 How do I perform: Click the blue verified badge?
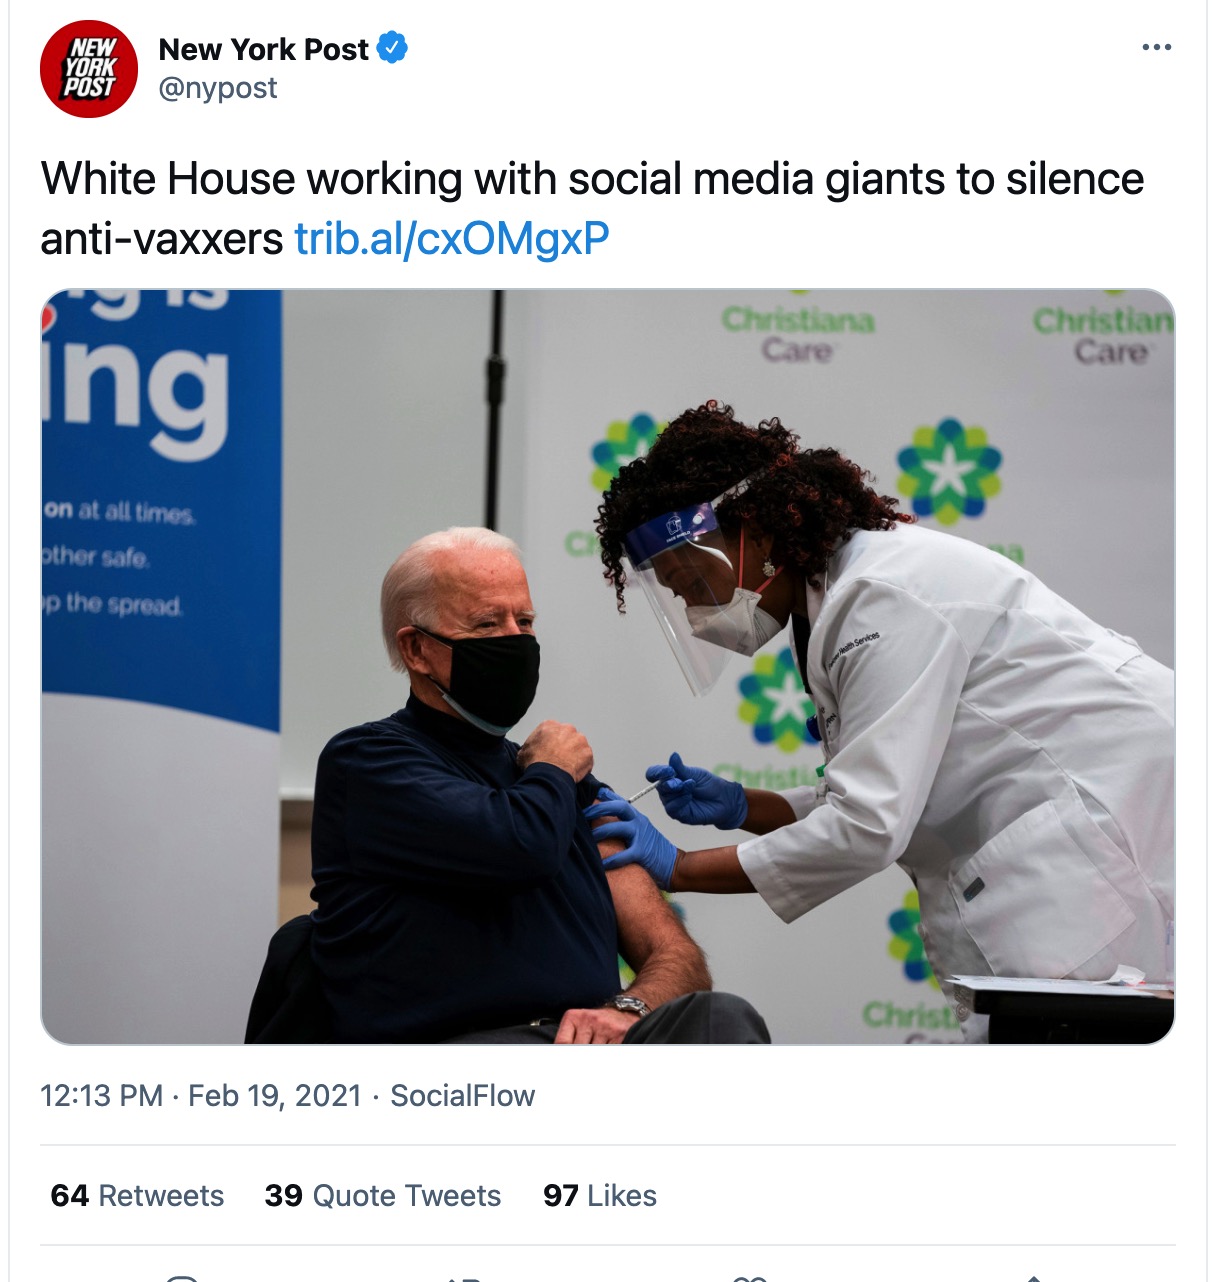point(392,48)
